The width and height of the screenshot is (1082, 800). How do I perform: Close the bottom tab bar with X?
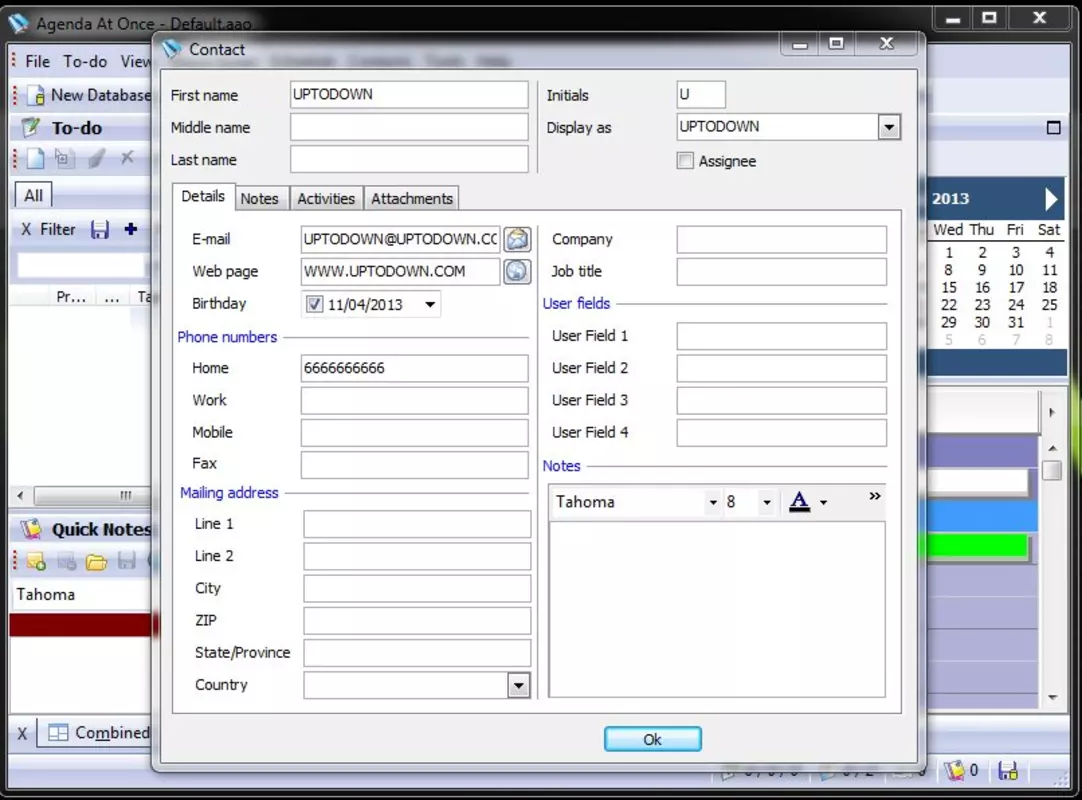pyautogui.click(x=22, y=733)
